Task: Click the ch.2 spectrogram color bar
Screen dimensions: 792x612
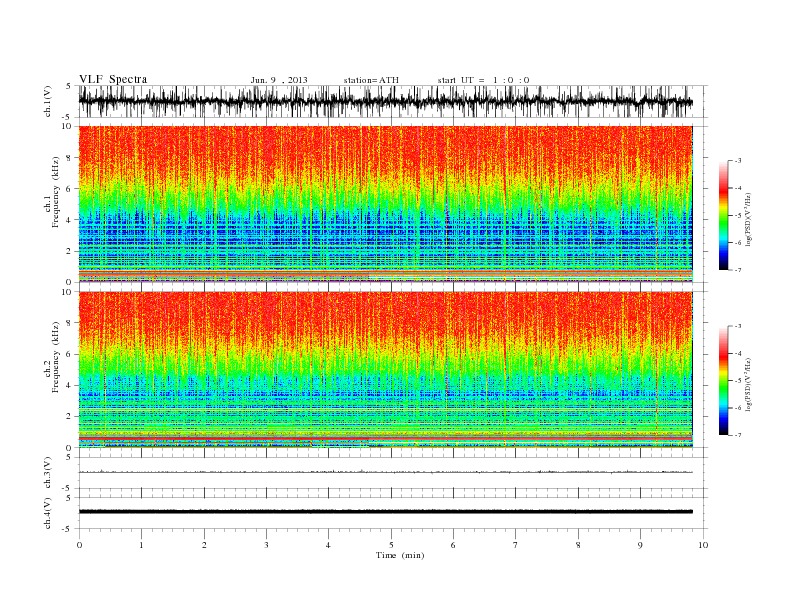Action: click(x=723, y=380)
